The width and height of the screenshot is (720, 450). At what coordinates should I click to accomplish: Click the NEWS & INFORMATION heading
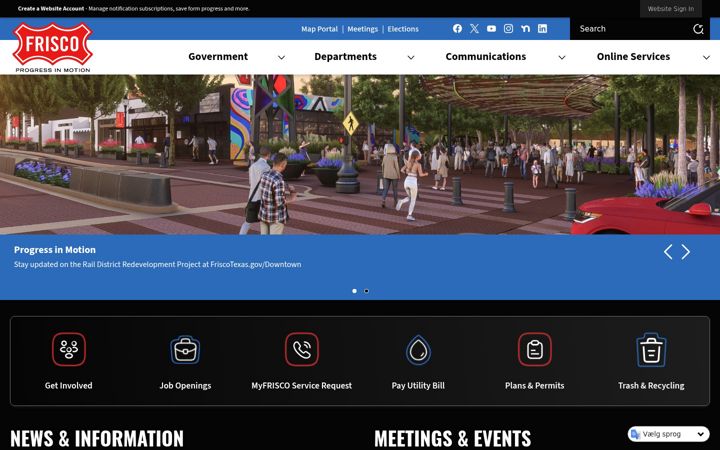(x=97, y=438)
